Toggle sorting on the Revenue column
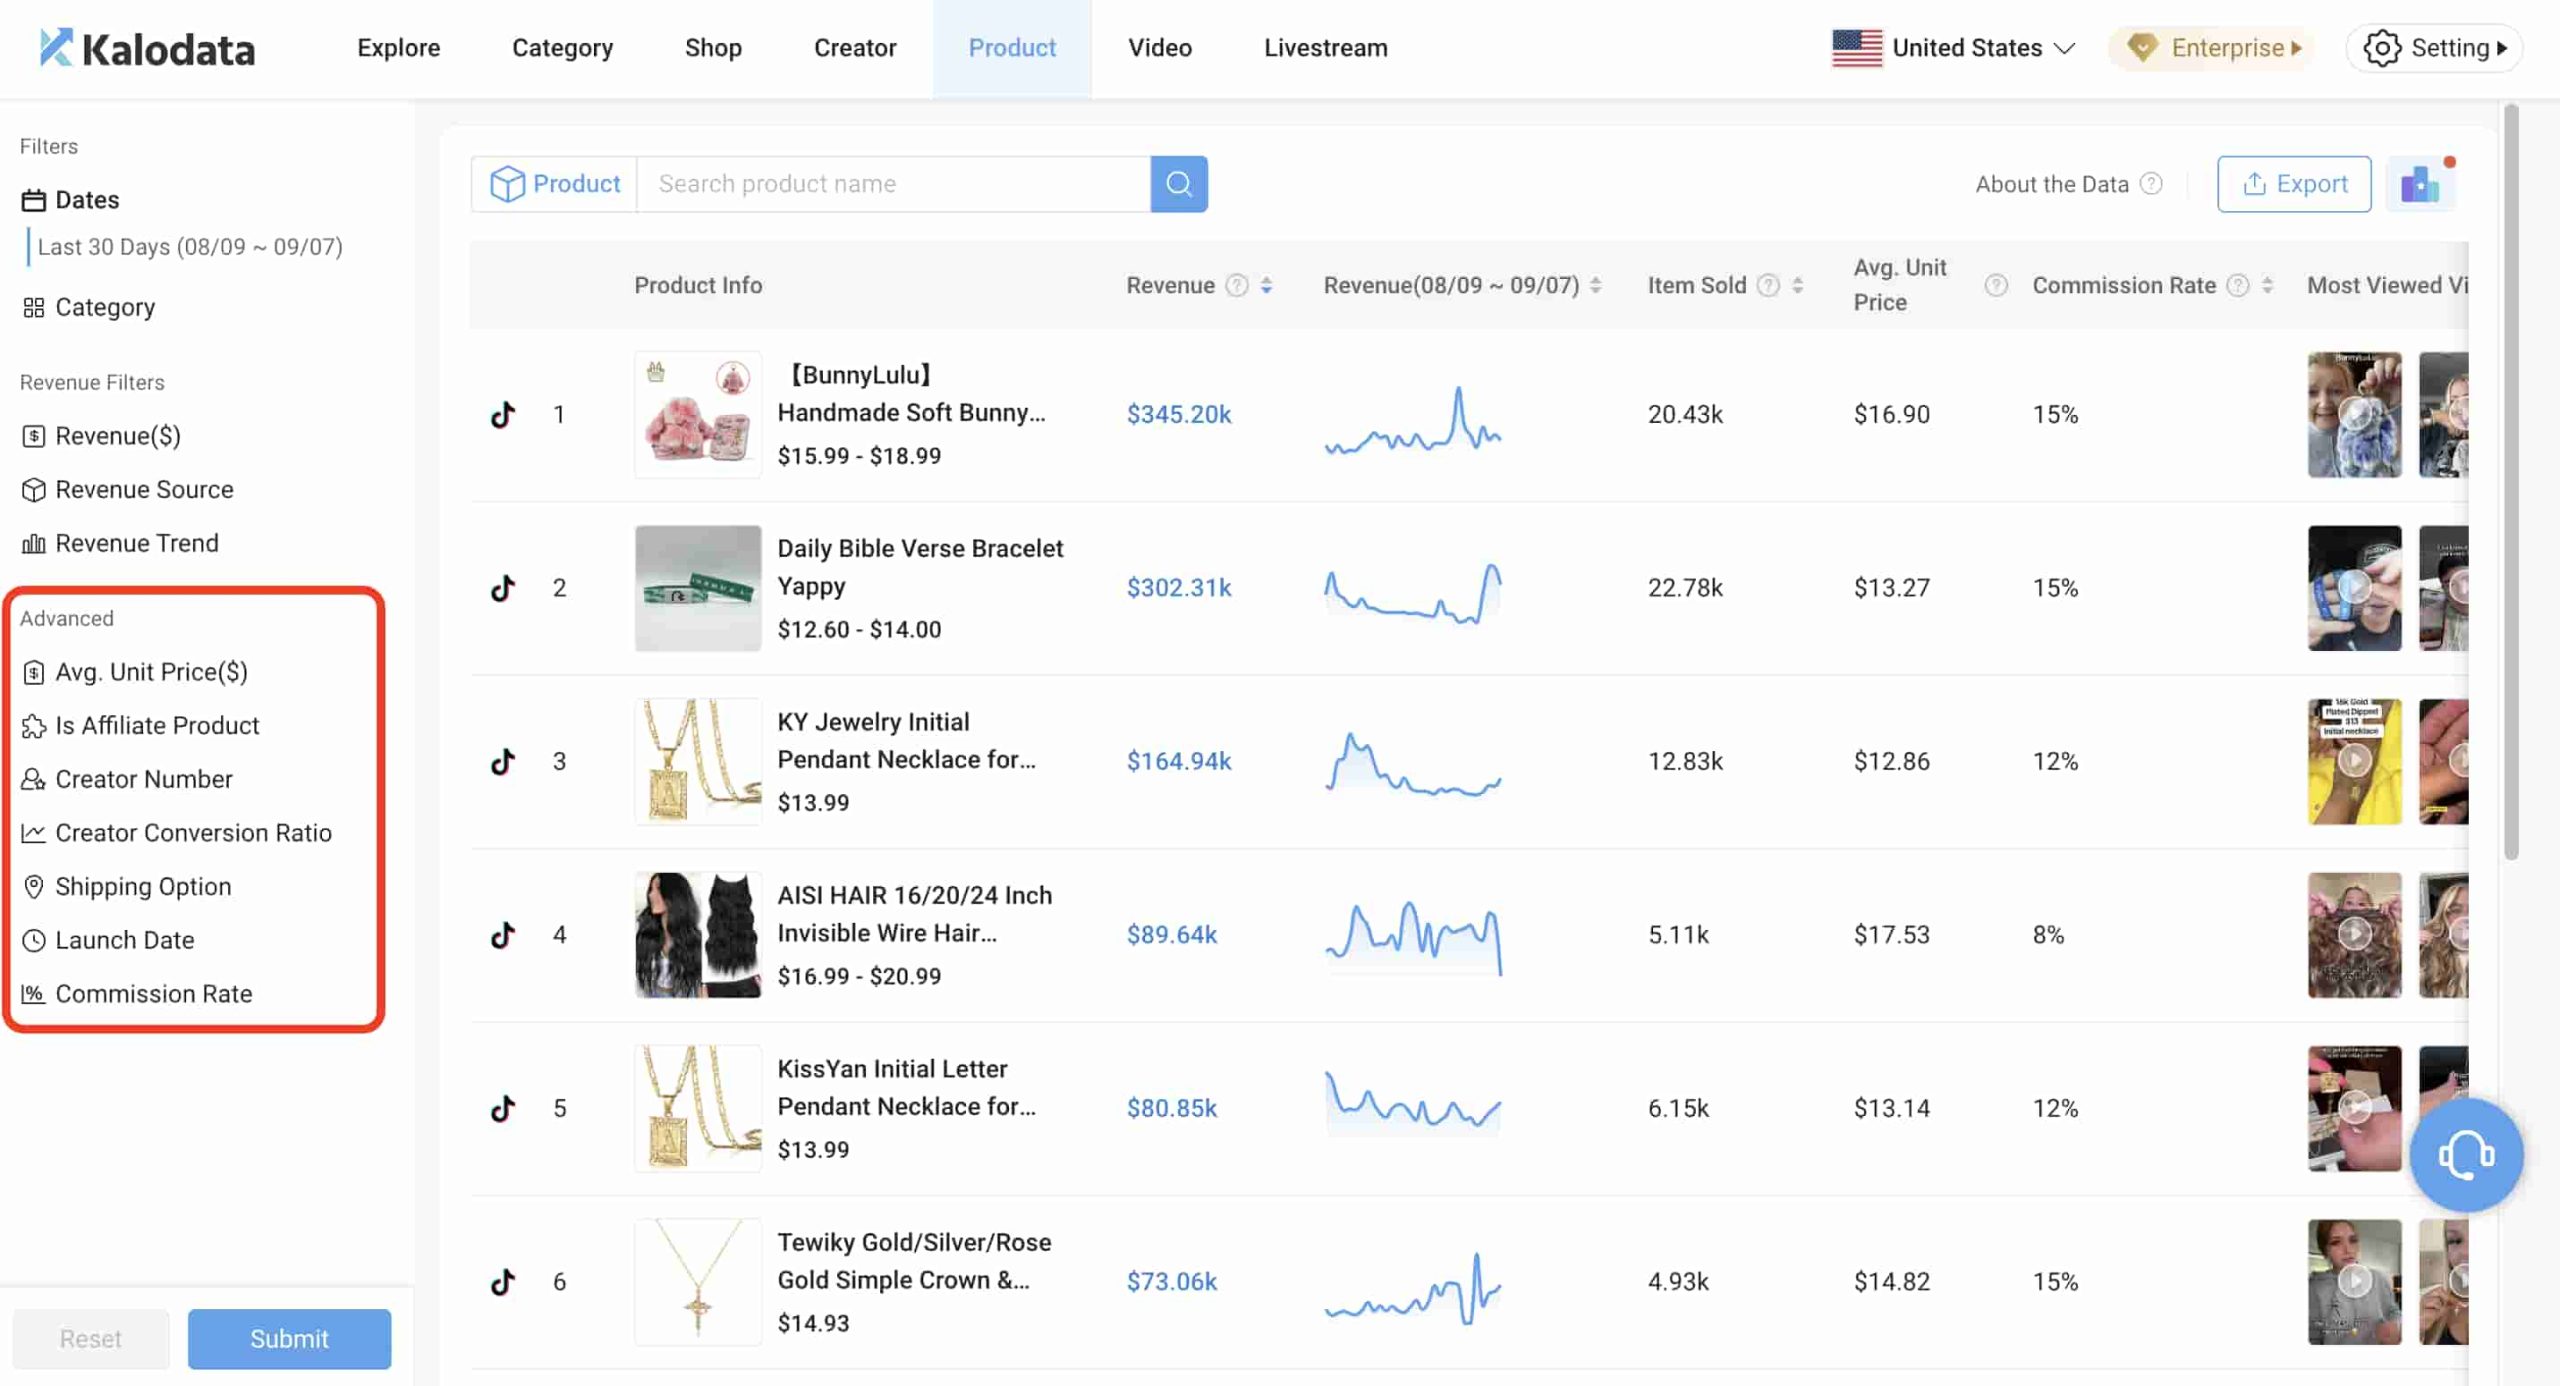2560x1386 pixels. 1267,285
